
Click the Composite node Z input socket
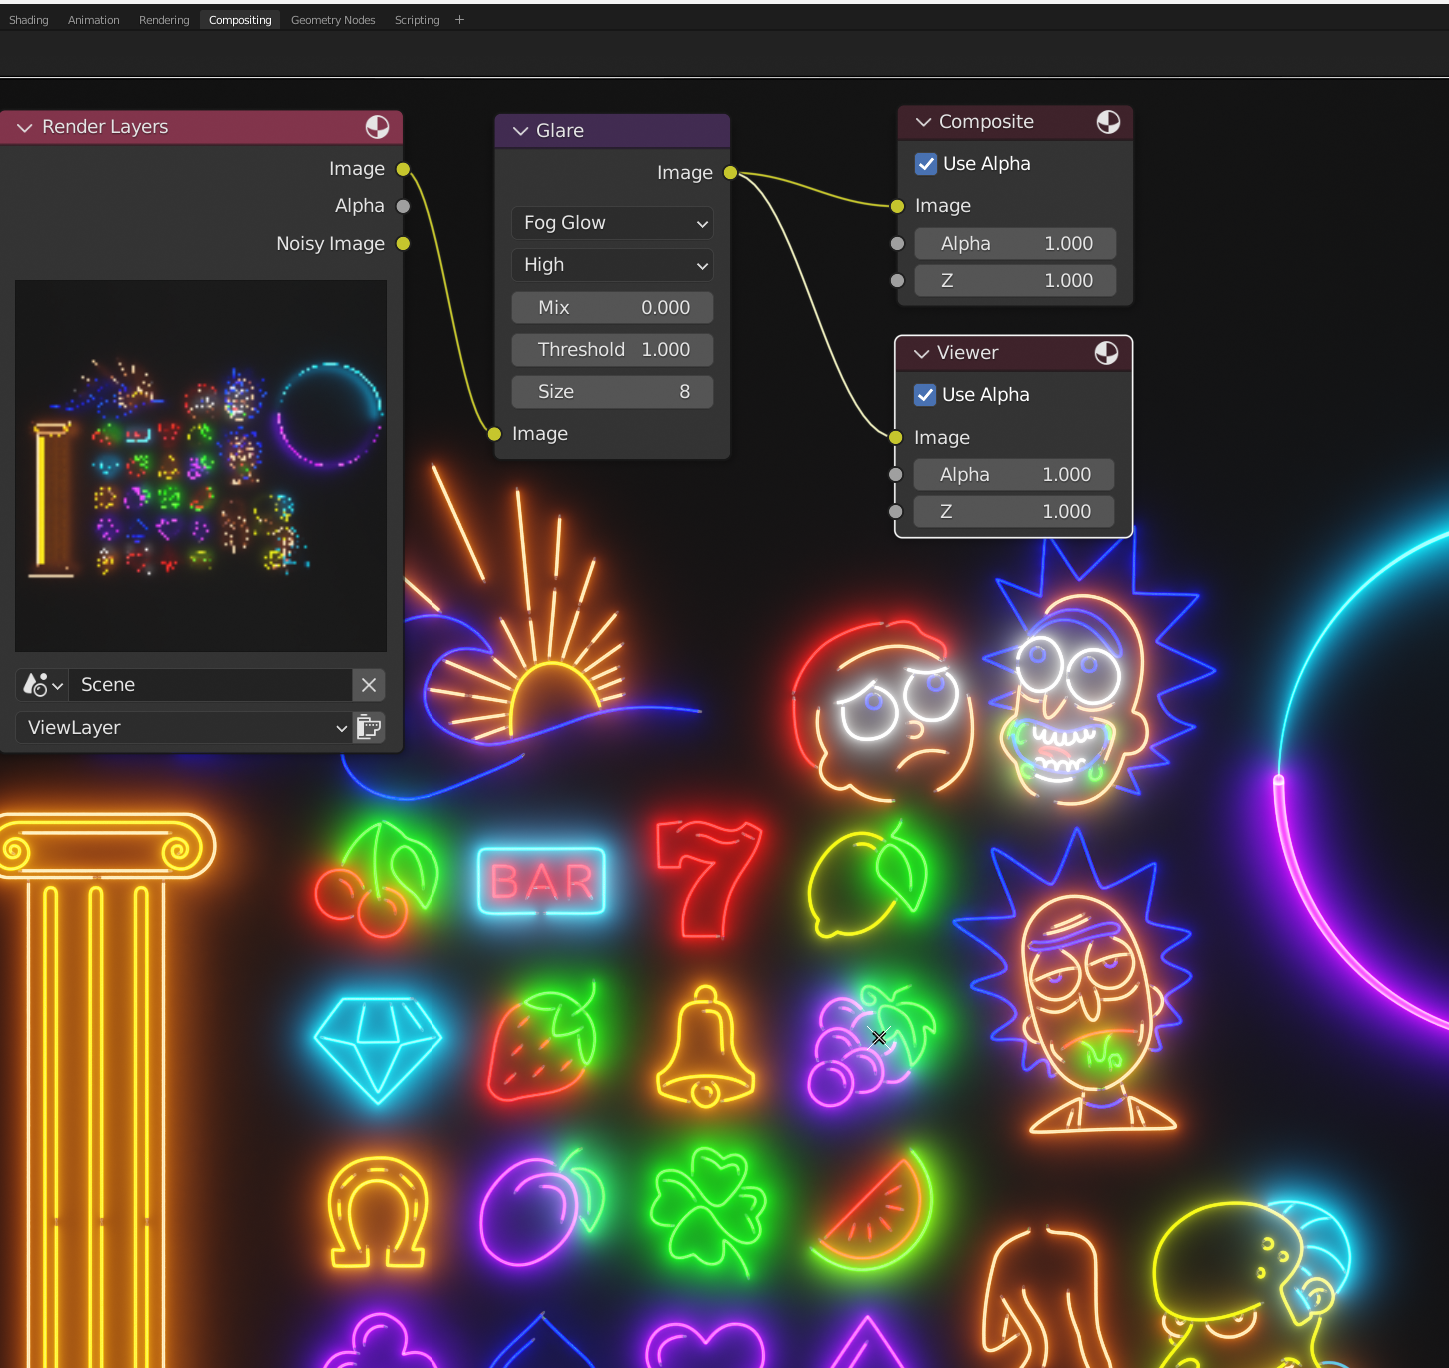point(897,281)
